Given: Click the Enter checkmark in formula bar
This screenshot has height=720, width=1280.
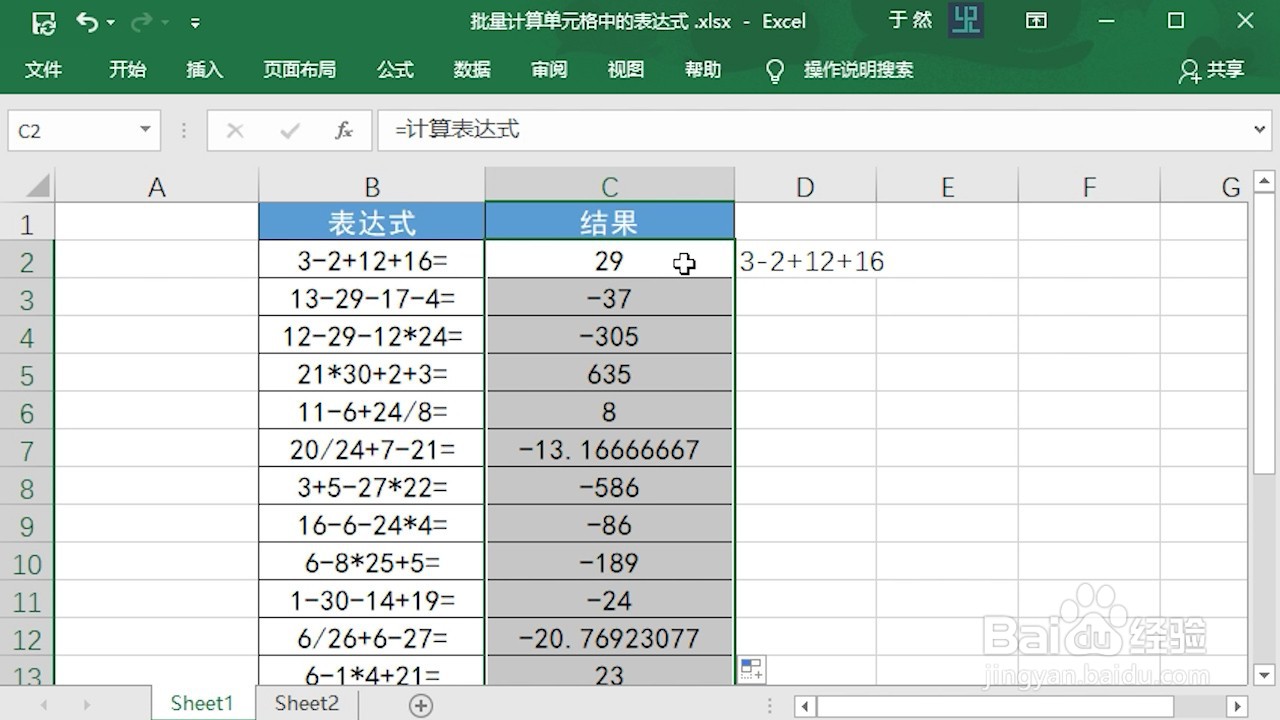Looking at the screenshot, I should pos(291,130).
